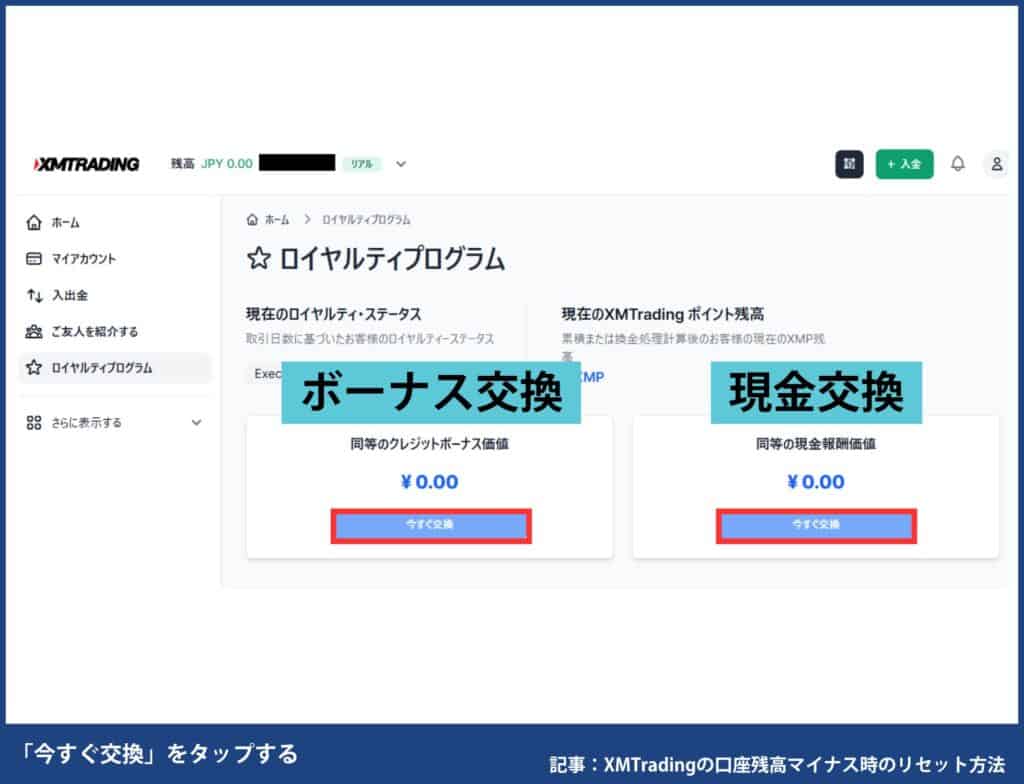Click the 現在のロイヤルティ・ステータス heading
The width and height of the screenshot is (1024, 784).
334,314
